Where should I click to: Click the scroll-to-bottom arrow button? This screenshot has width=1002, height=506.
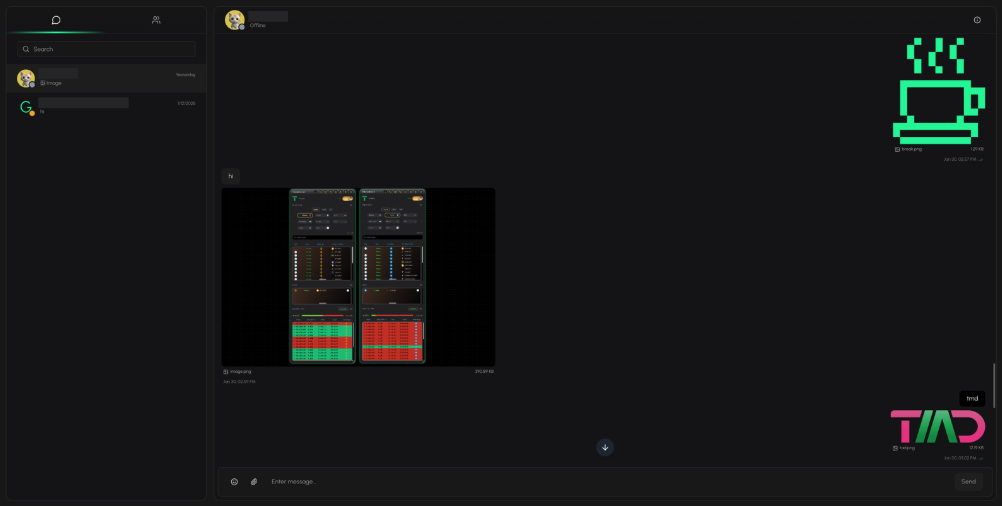click(605, 447)
